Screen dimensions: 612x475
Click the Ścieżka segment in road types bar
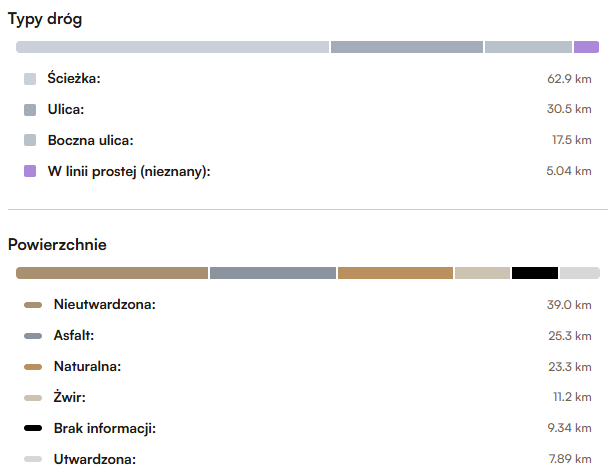[x=173, y=47]
